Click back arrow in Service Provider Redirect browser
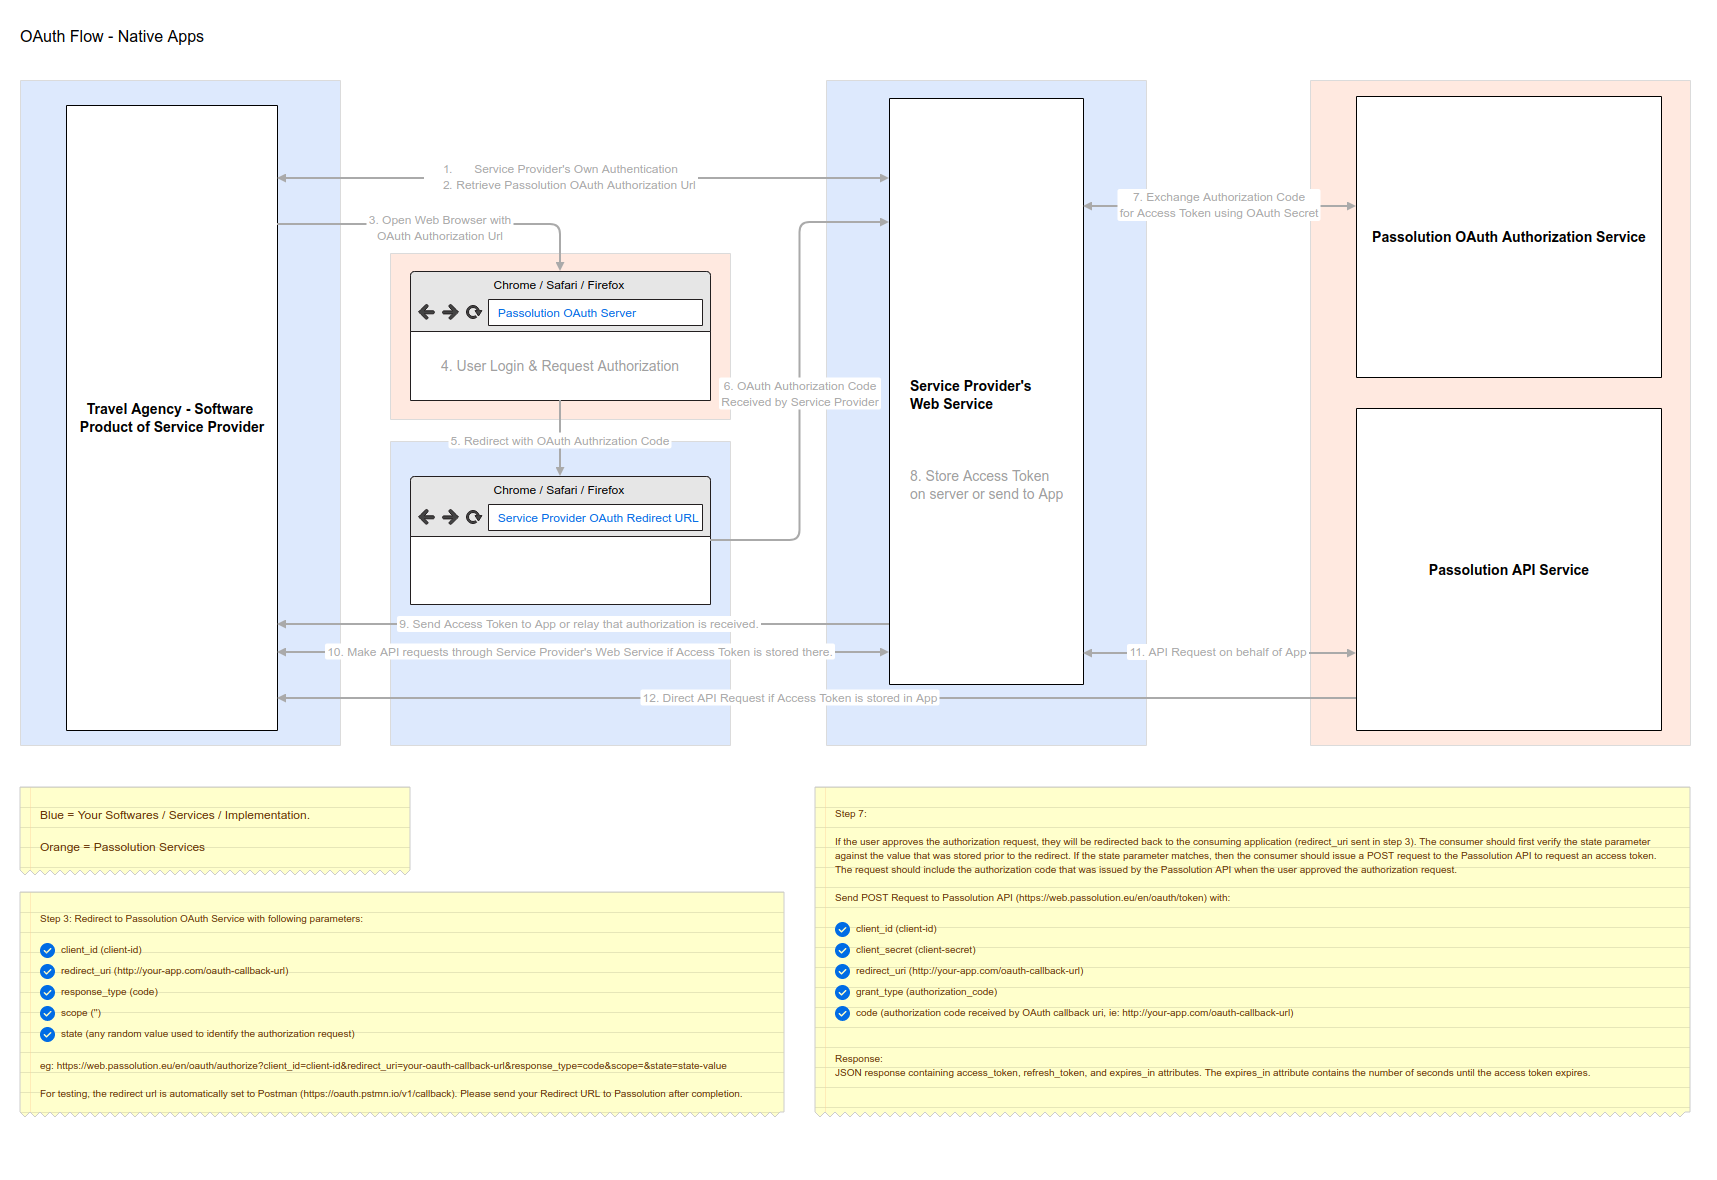The width and height of the screenshot is (1717, 1180). (426, 517)
